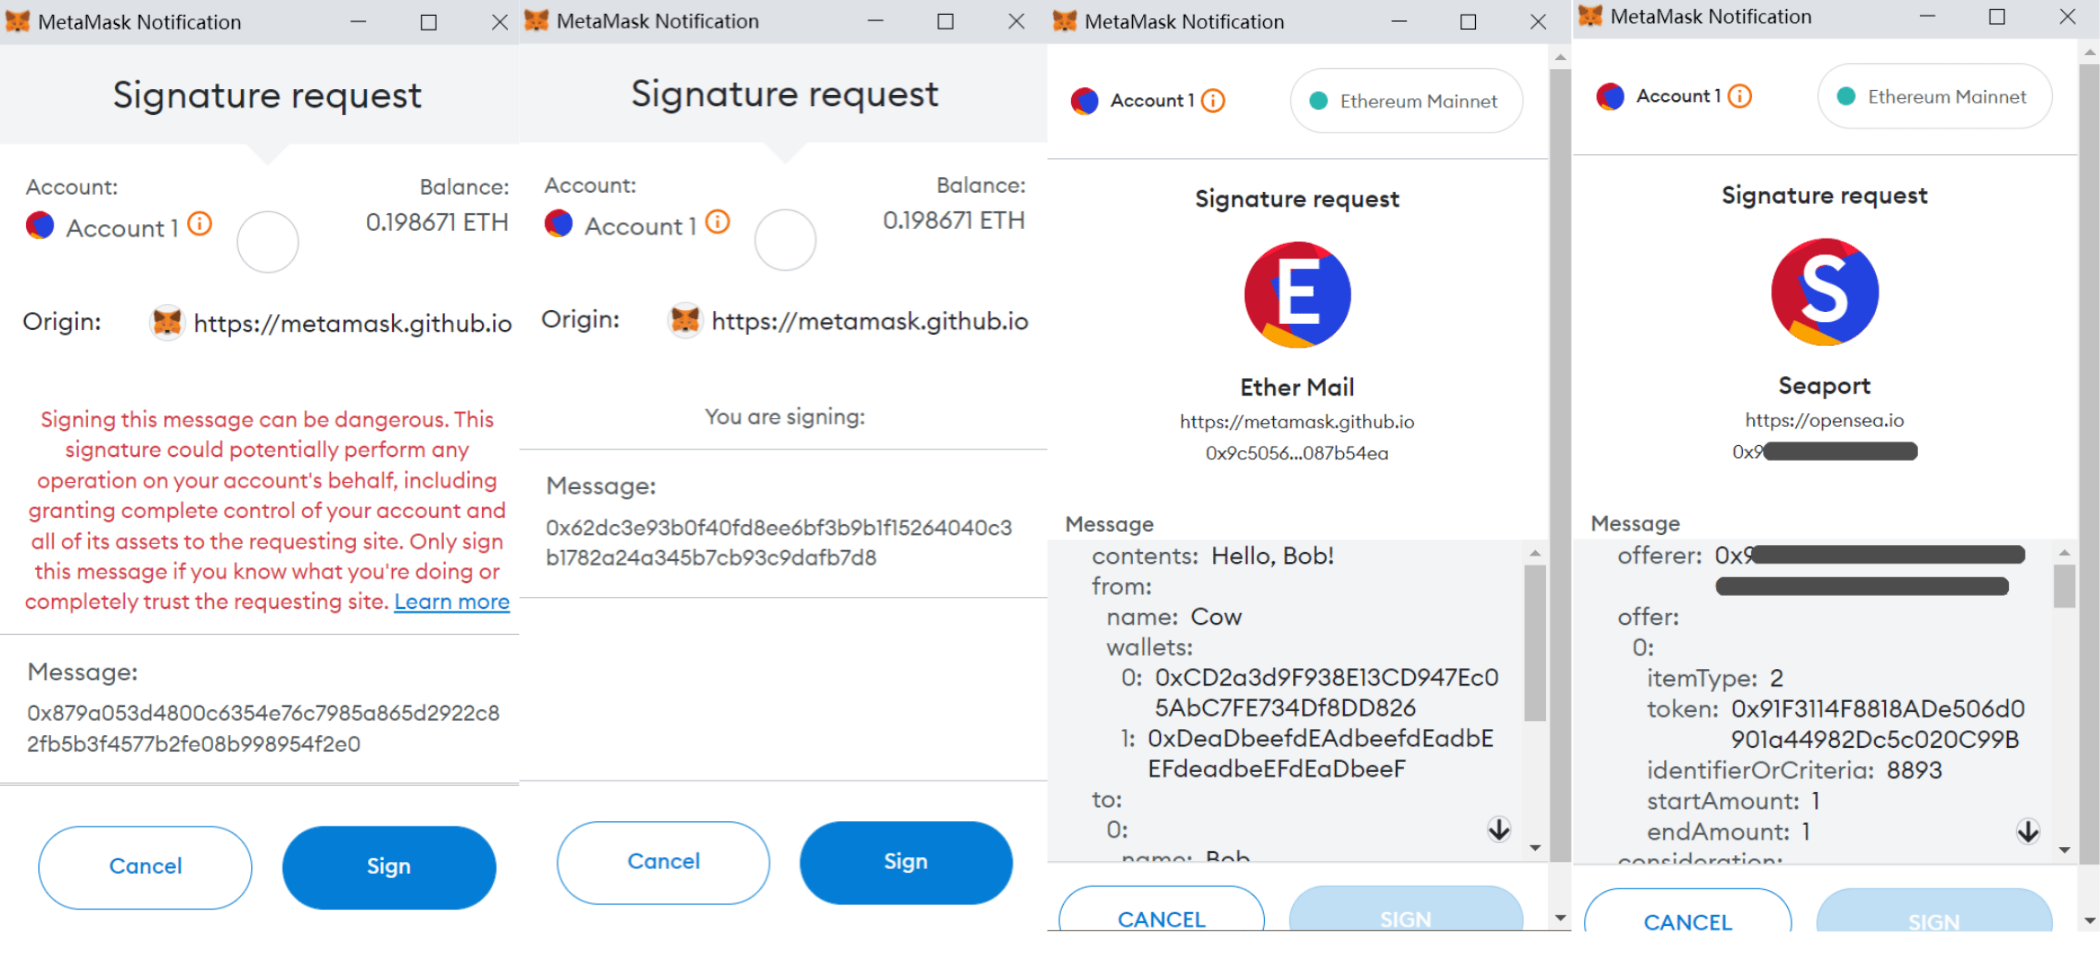2100x980 pixels.
Task: Open Ethereum Mainnet network selector in Seaport window
Action: [x=1934, y=96]
